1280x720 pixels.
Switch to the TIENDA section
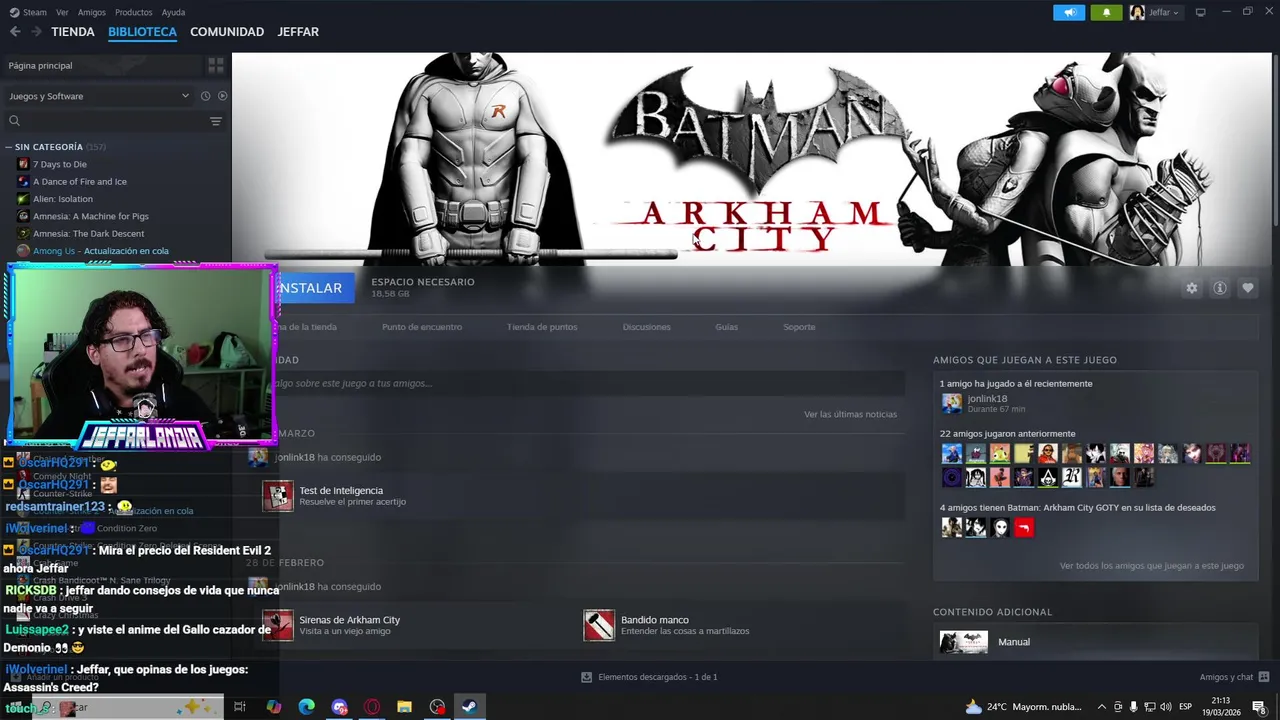click(73, 32)
